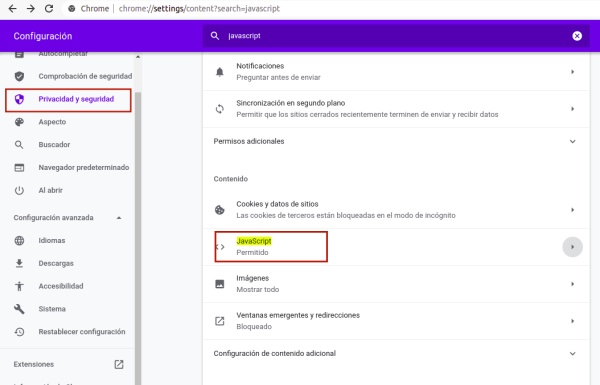Click the magnifier icon next to Buscador
This screenshot has width=600, height=385.
point(19,145)
